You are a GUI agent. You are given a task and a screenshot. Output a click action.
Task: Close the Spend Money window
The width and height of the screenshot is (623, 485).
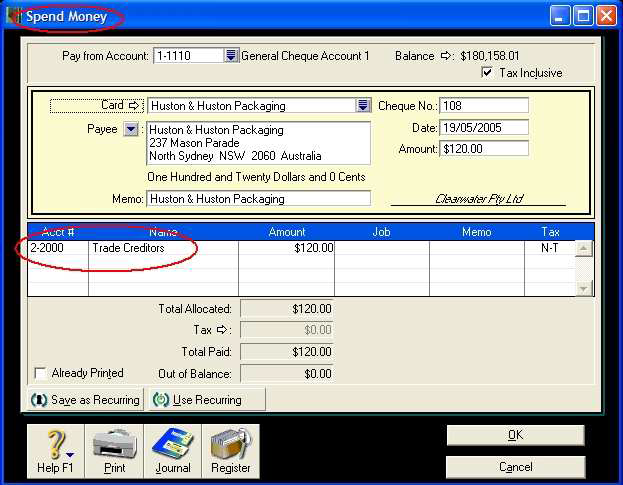[606, 16]
